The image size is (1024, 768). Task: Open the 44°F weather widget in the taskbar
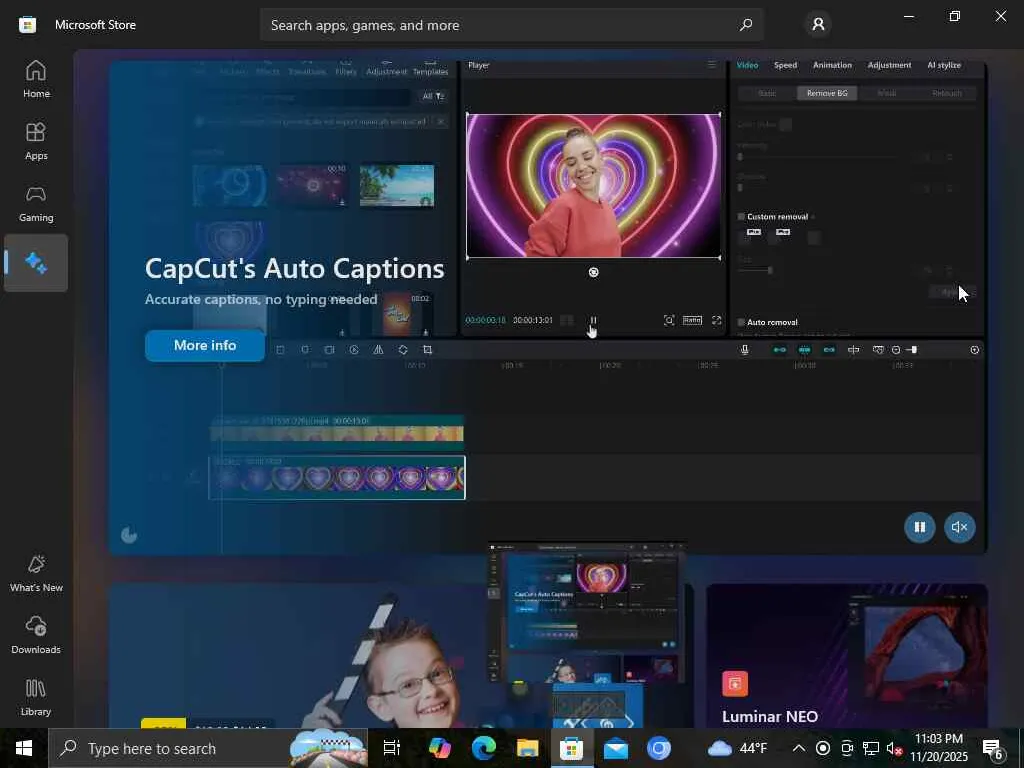[737, 748]
